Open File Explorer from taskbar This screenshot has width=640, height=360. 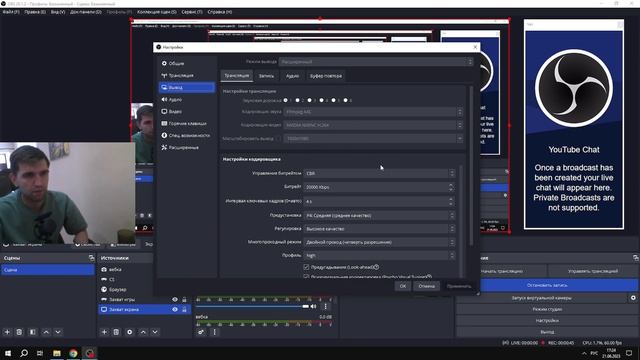point(57,353)
